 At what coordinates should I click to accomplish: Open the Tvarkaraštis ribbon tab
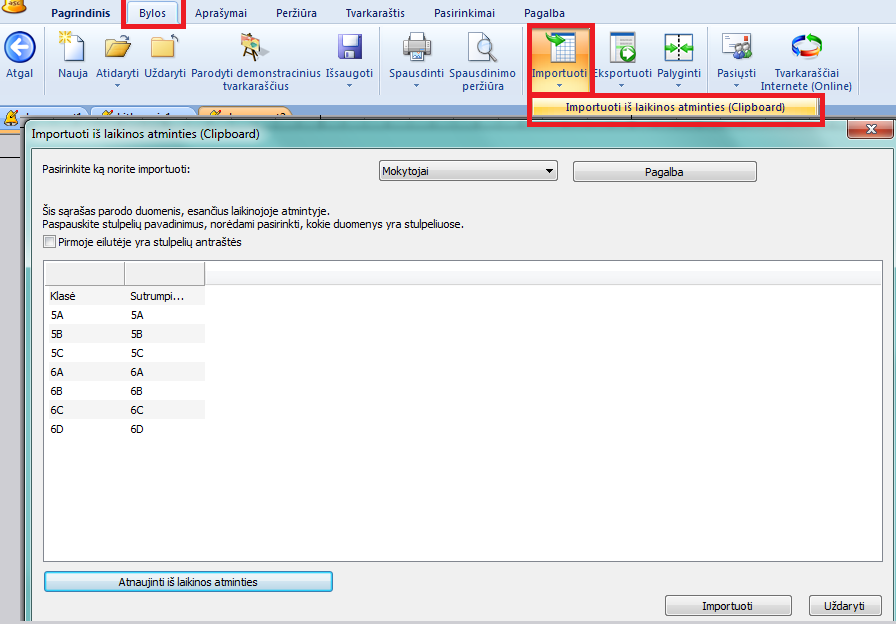click(375, 13)
